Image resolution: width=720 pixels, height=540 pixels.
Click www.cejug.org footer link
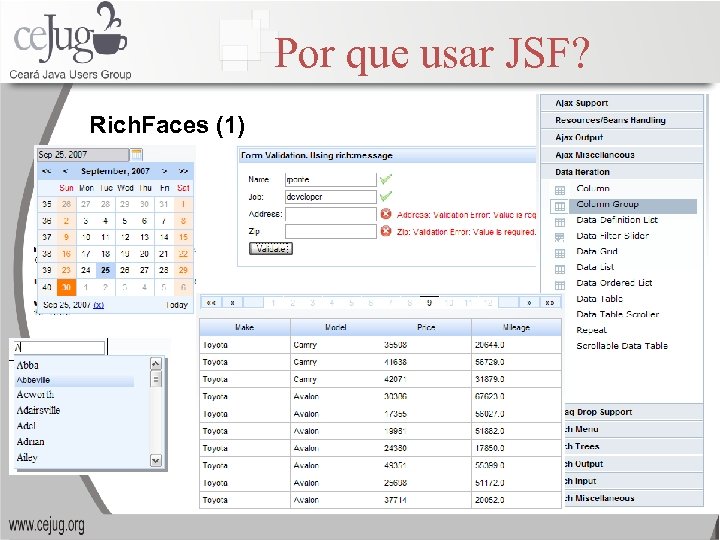47,525
